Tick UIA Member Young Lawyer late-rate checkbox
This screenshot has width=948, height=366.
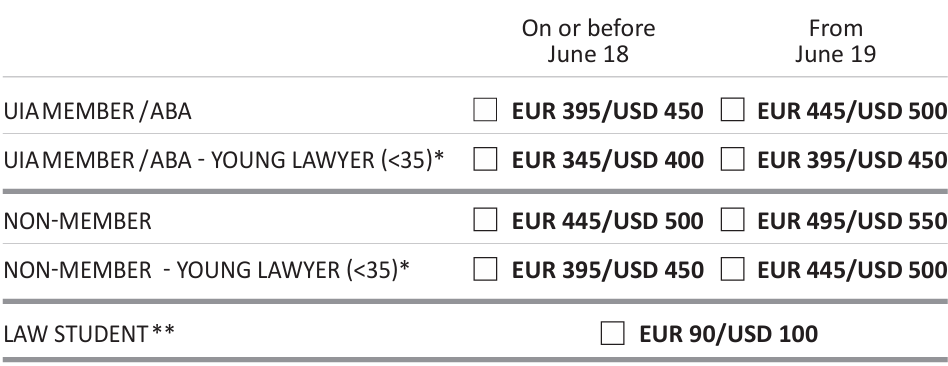[732, 160]
